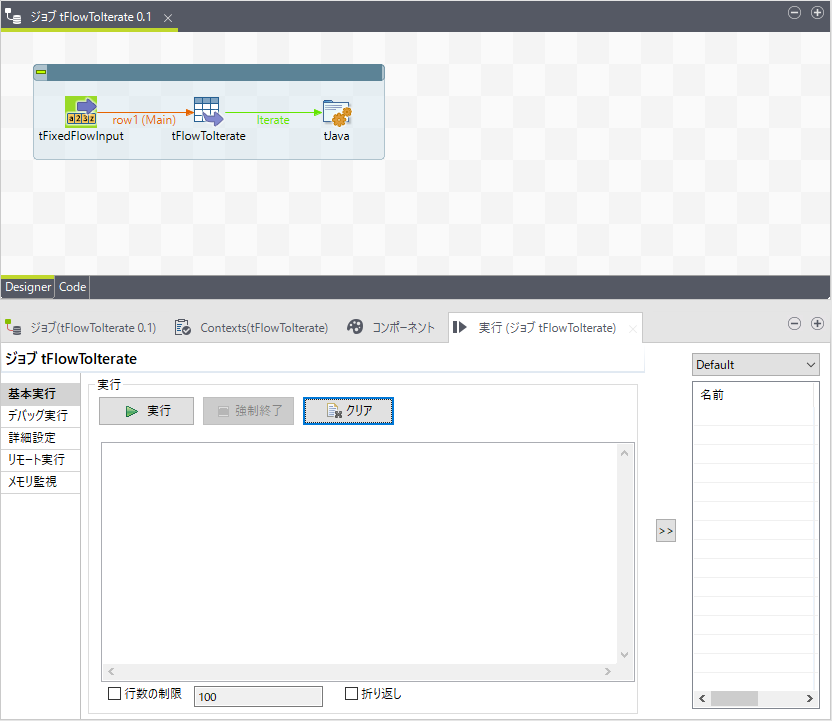Run the job with the 実行 button
Viewport: 832px width, 721px height.
click(x=146, y=410)
